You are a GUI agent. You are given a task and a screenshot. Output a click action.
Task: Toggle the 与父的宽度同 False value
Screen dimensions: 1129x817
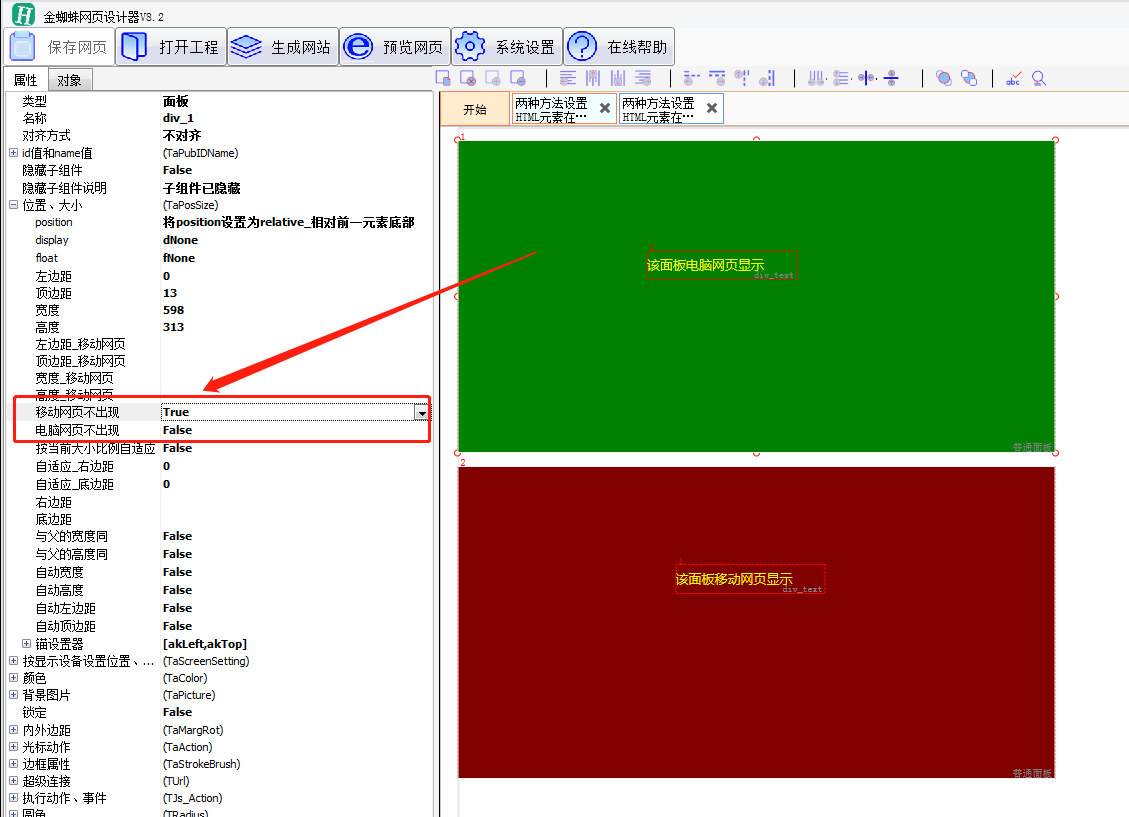(177, 536)
